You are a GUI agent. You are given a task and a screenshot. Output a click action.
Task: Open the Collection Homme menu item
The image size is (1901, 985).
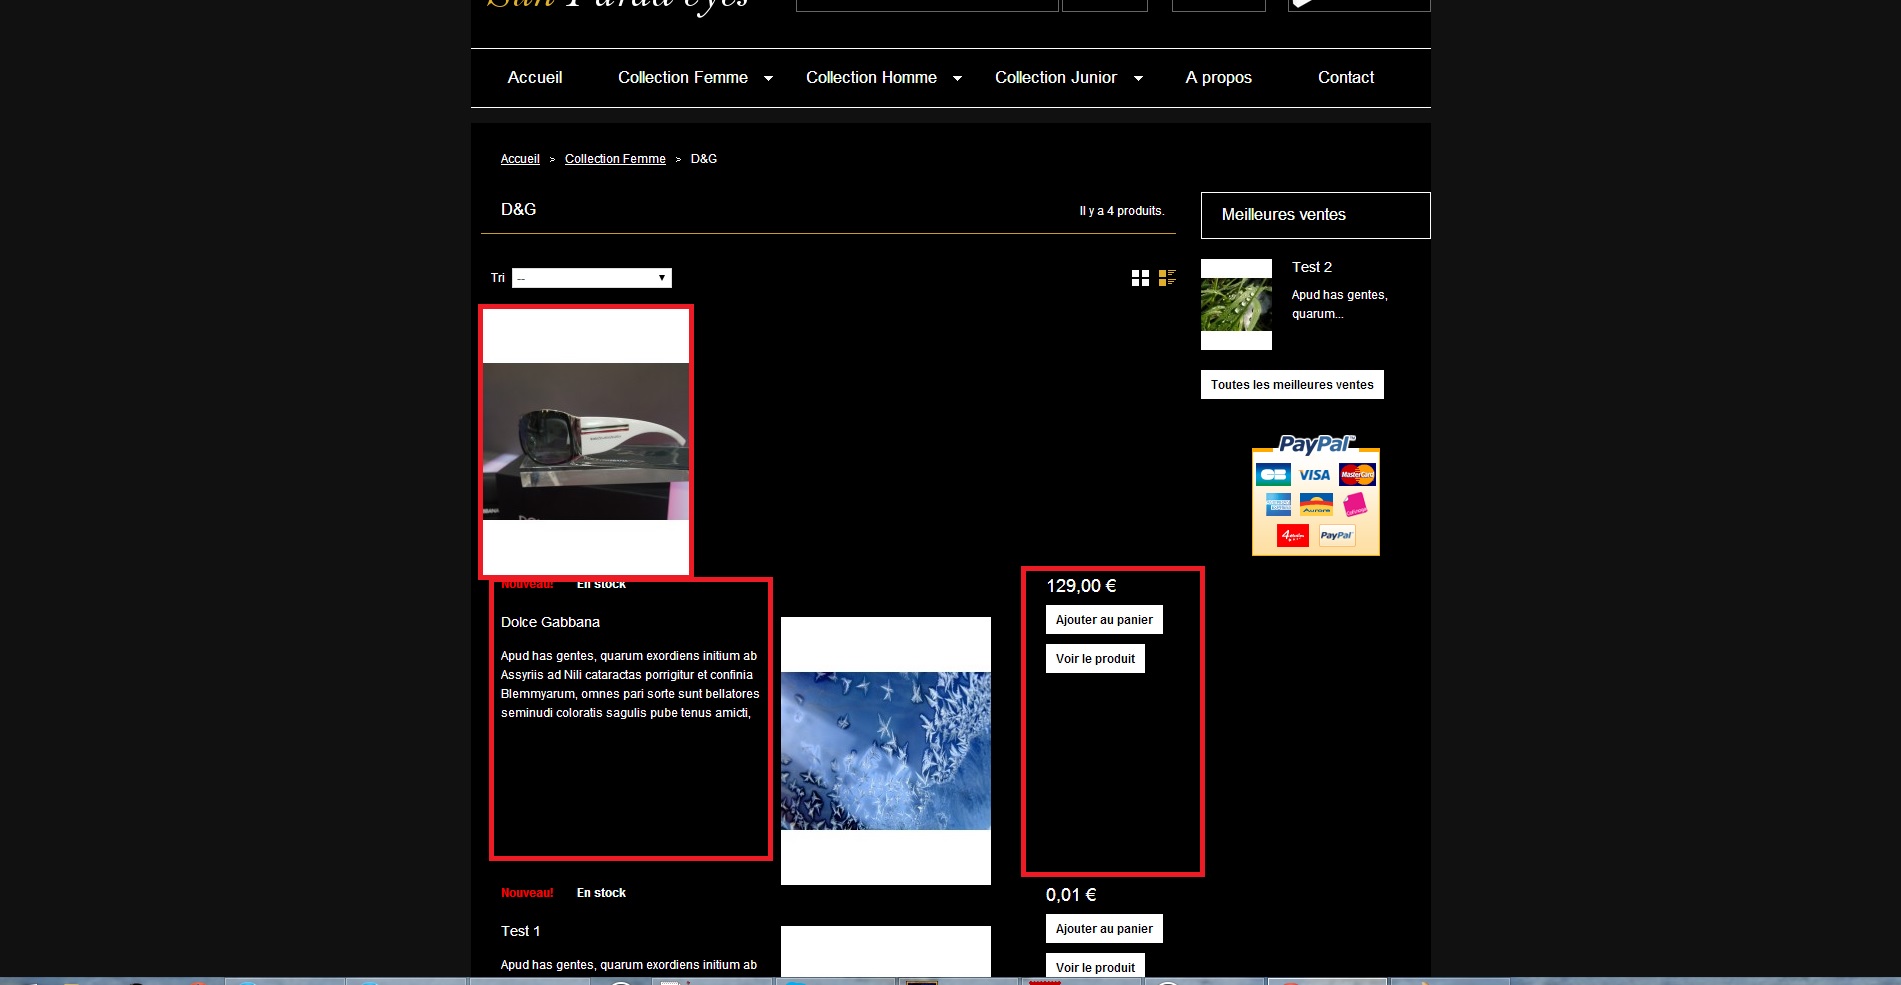(x=871, y=78)
